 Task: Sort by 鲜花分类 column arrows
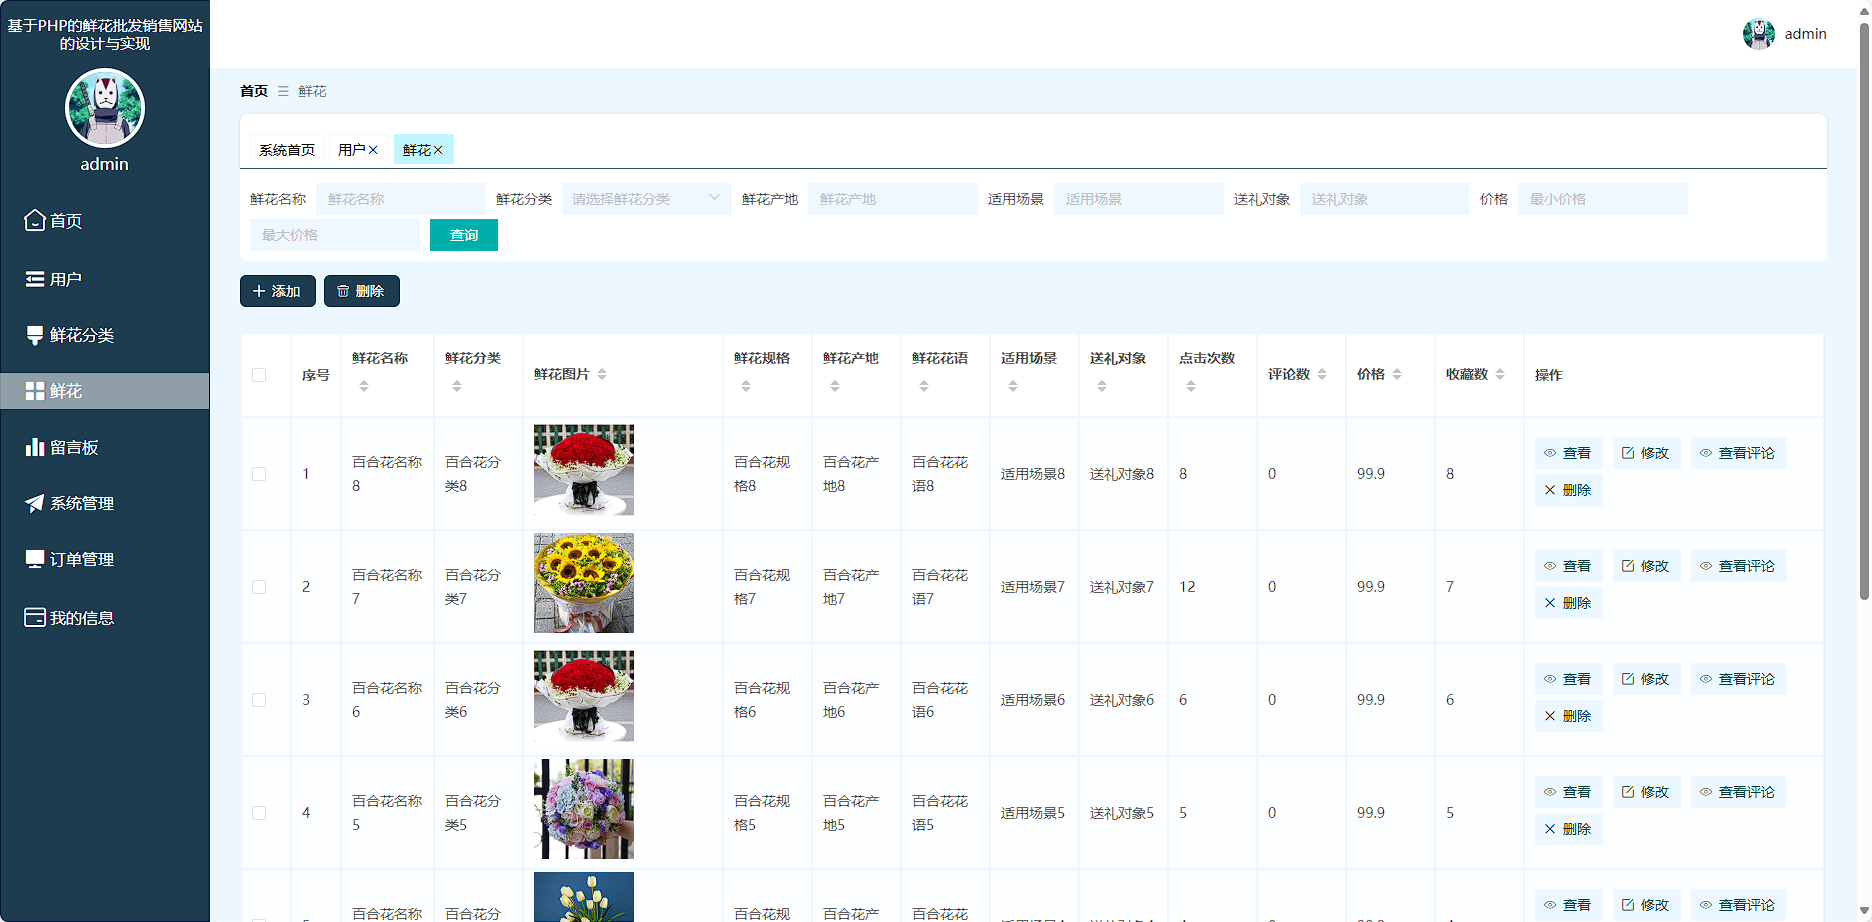click(x=457, y=386)
